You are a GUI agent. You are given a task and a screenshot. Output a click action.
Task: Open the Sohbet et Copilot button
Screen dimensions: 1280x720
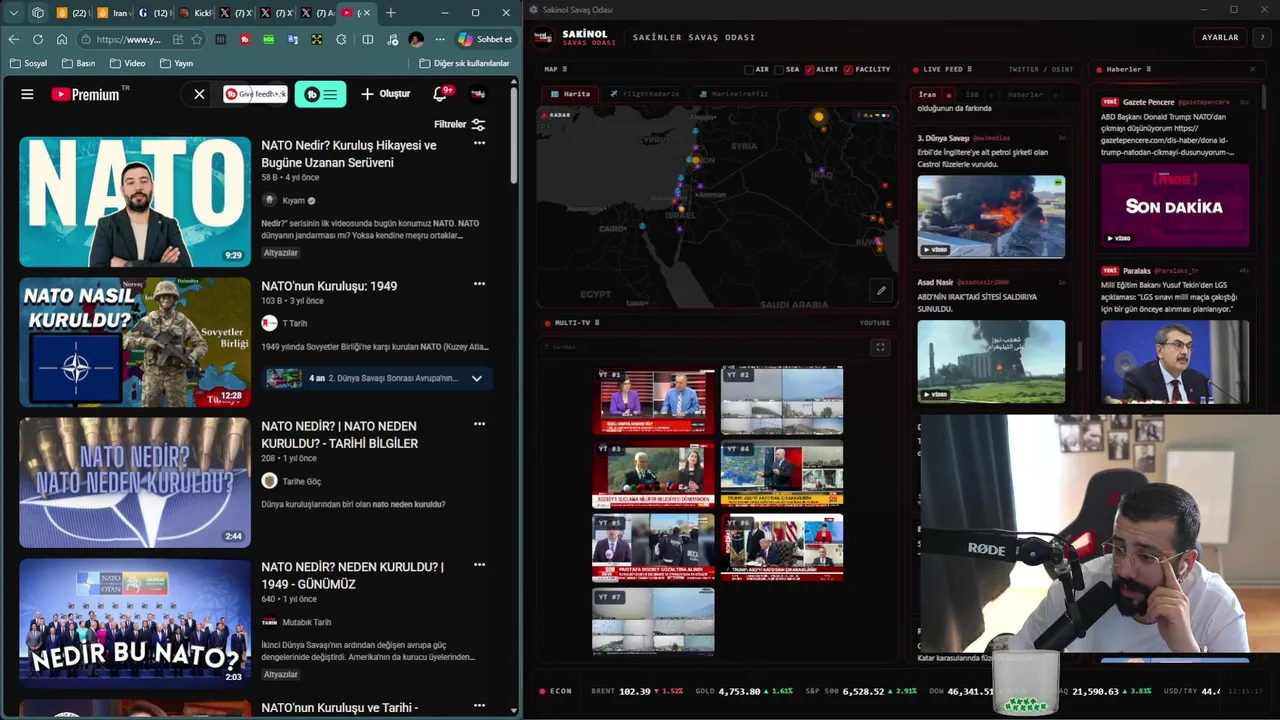[x=484, y=39]
